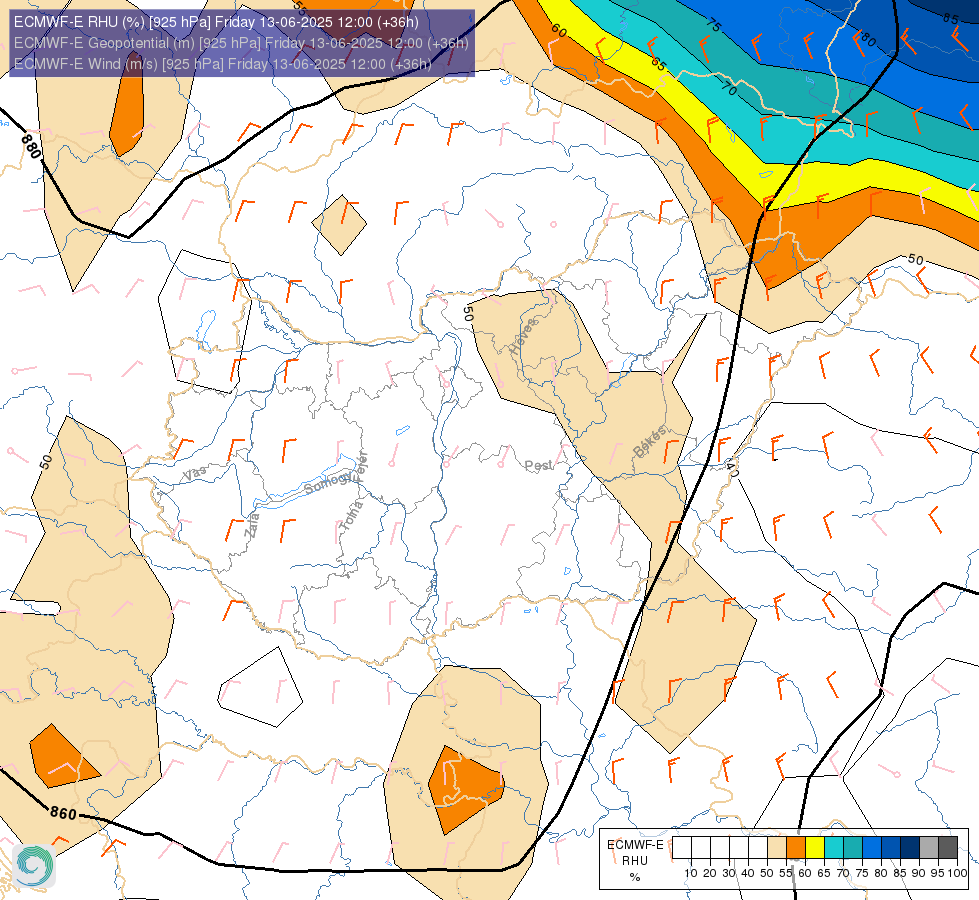This screenshot has width=979, height=900.
Task: Pick the beige 50-55% legend swatch
Action: click(777, 848)
